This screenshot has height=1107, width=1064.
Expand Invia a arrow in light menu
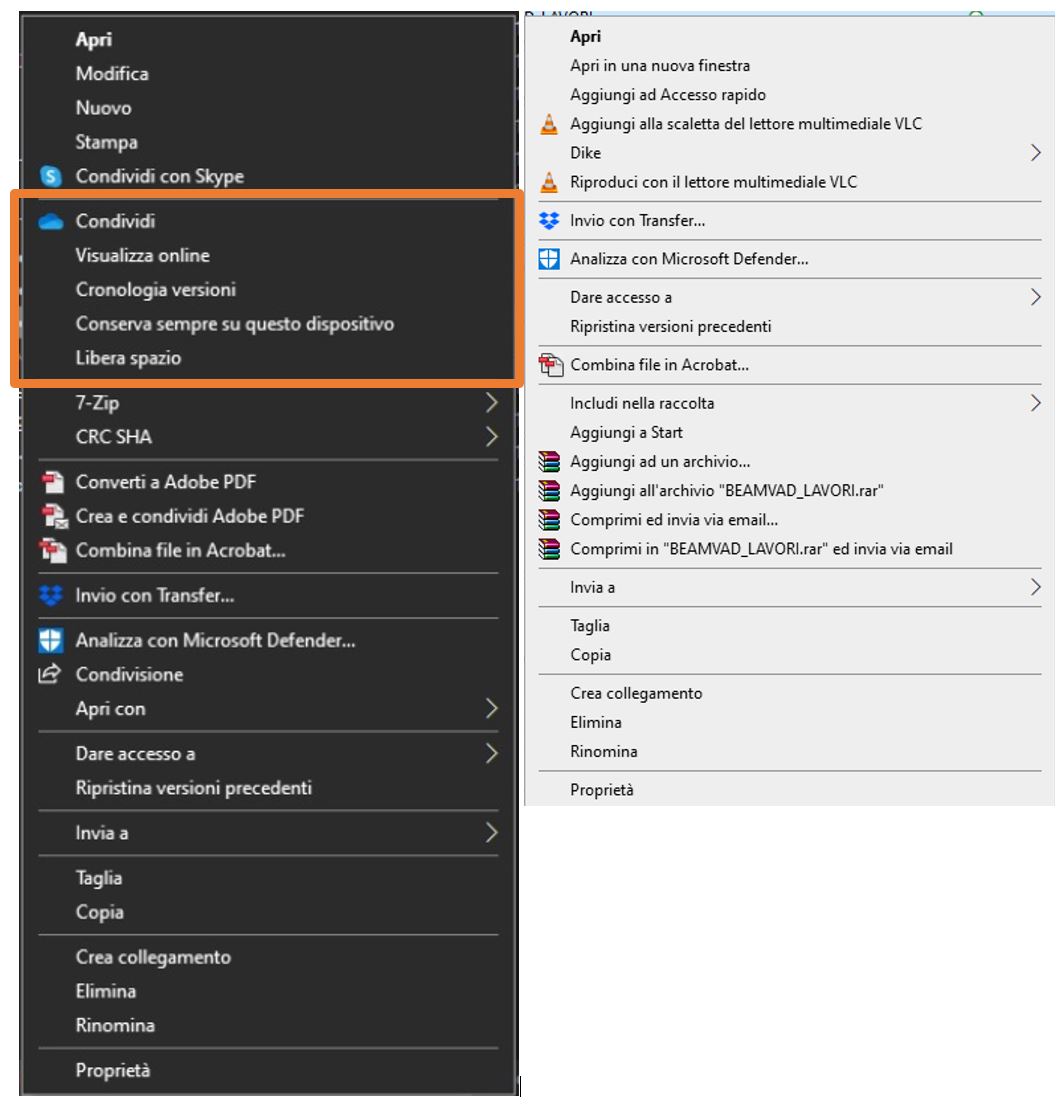(1035, 587)
